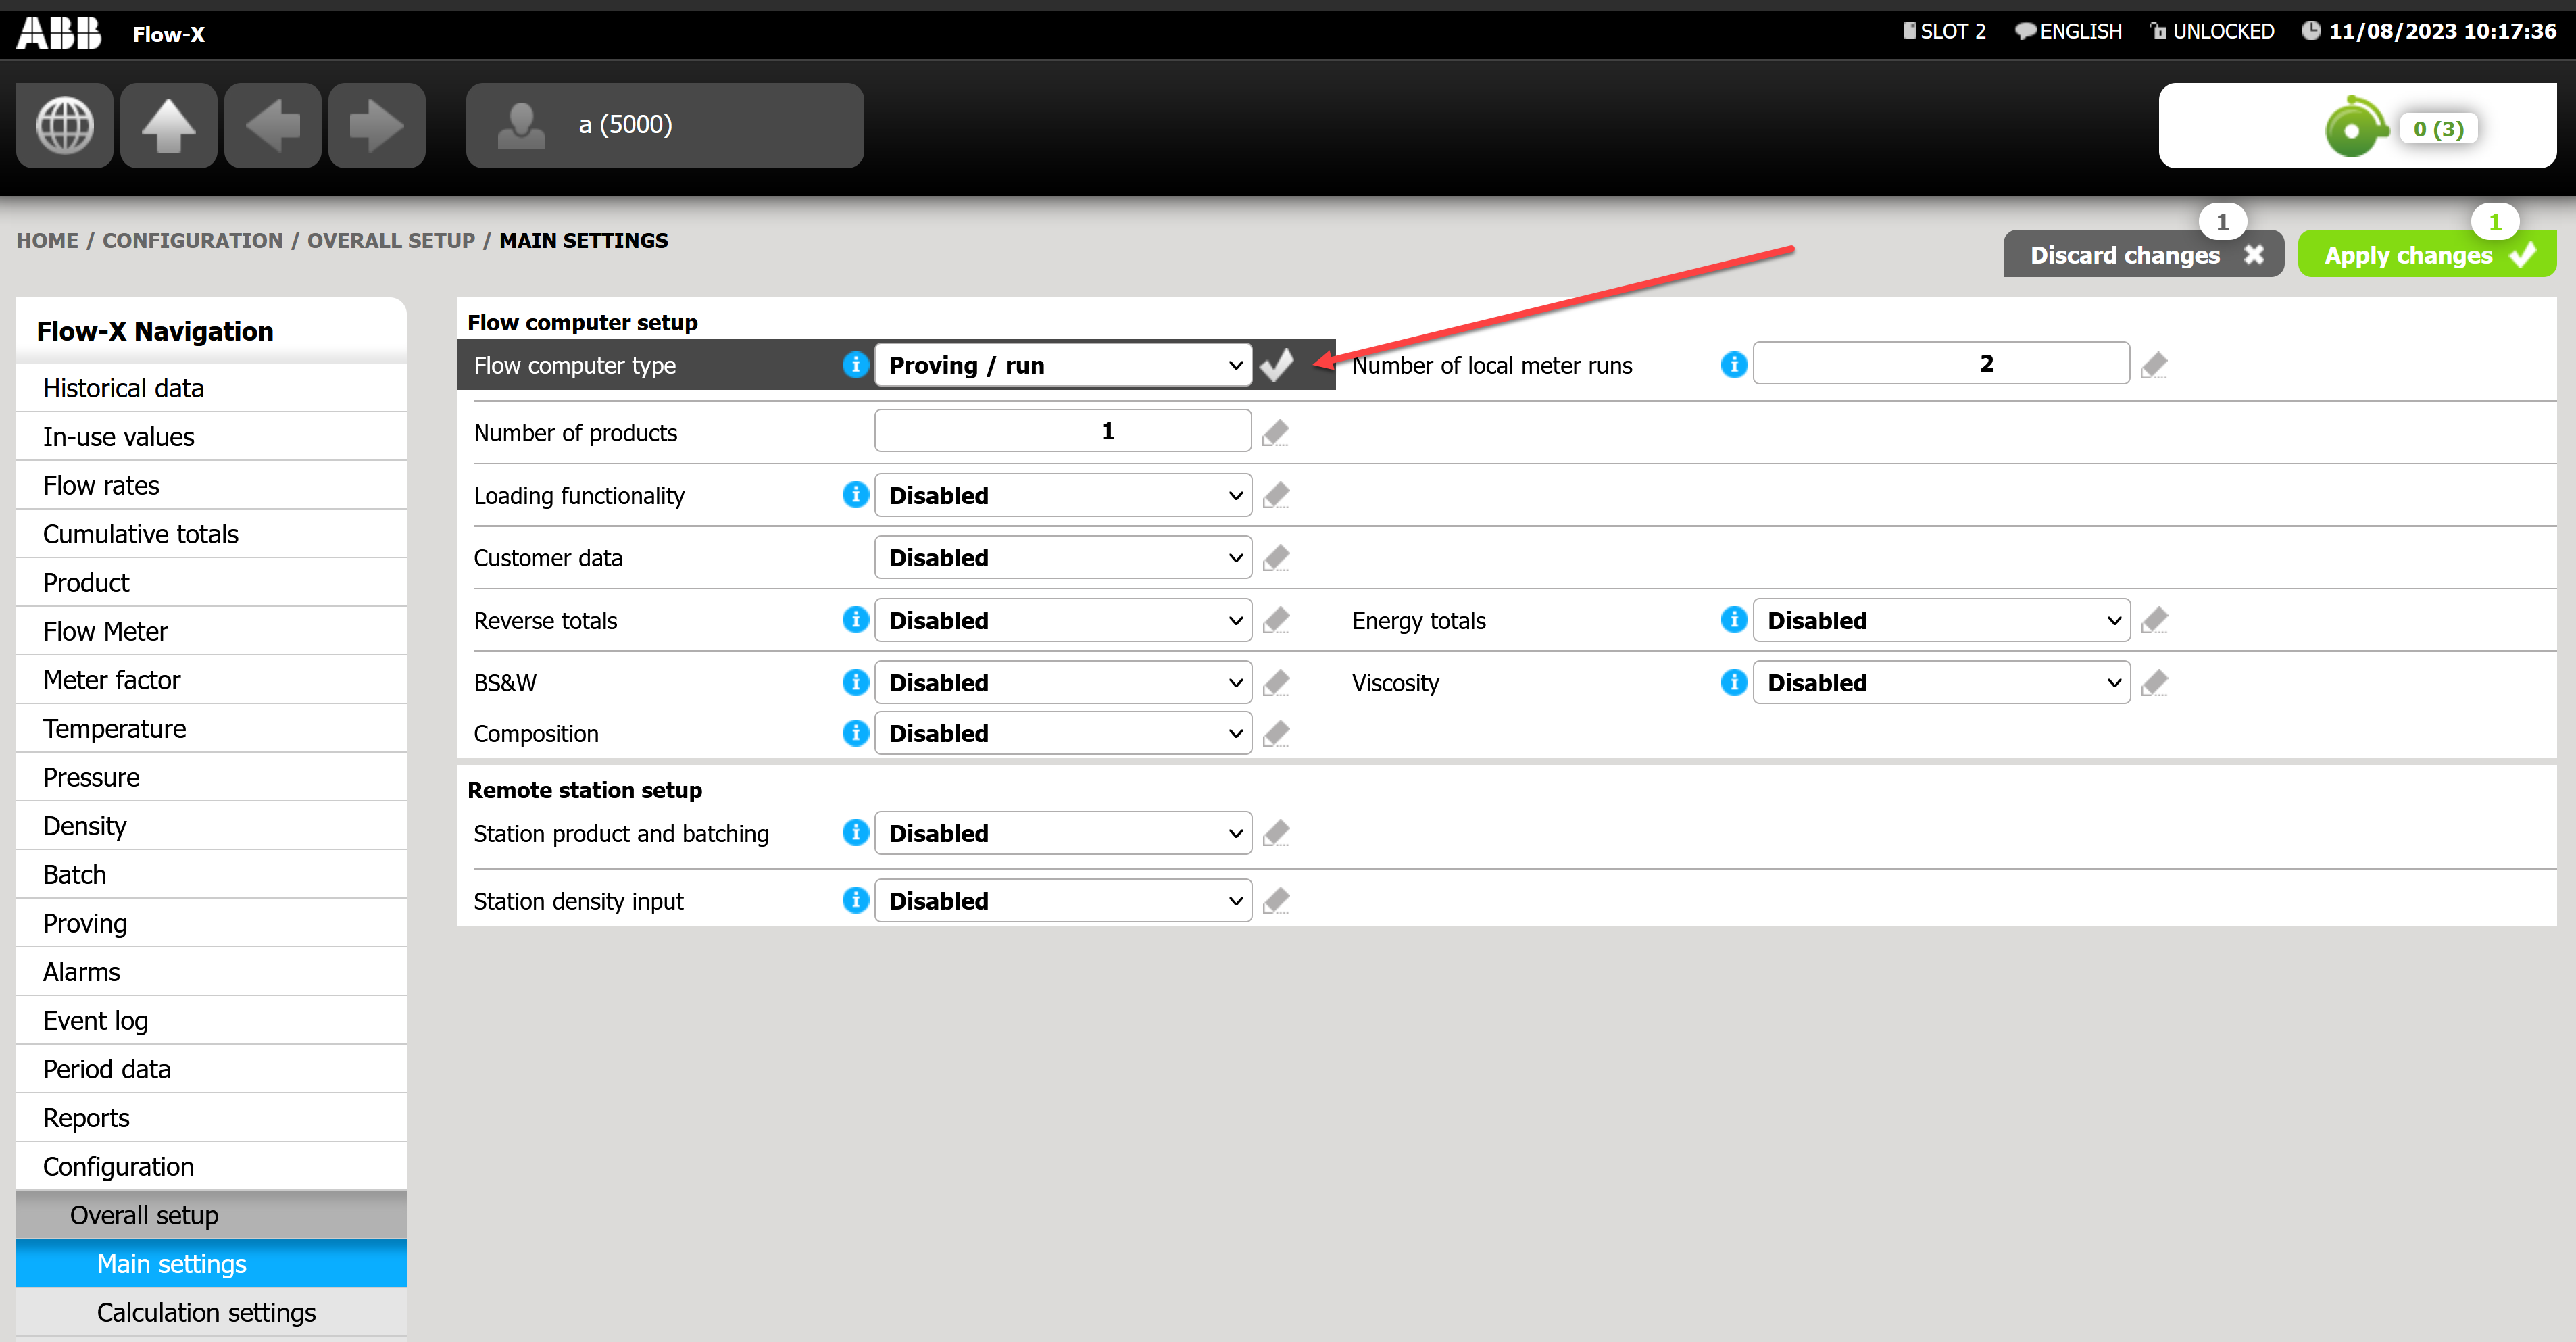The height and width of the screenshot is (1342, 2576).
Task: Go to HOME breadcrumb
Action: (x=47, y=240)
